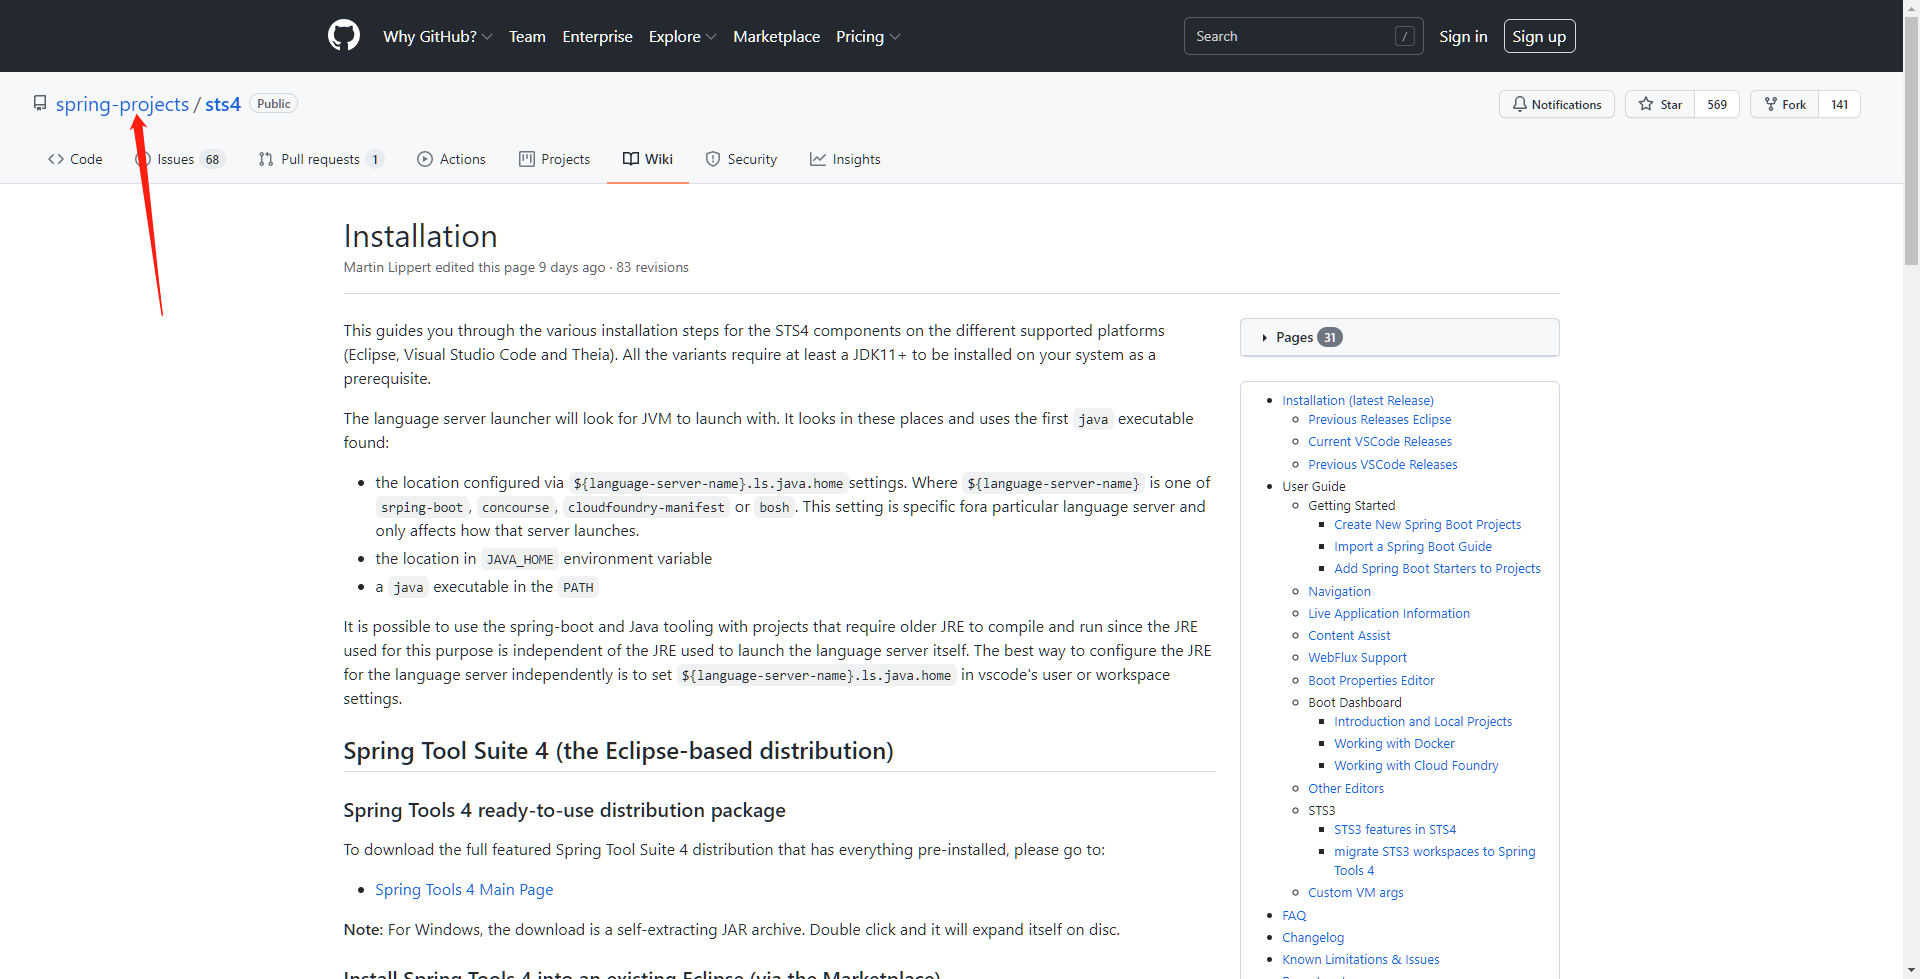Open the Actions tab

[x=451, y=159]
